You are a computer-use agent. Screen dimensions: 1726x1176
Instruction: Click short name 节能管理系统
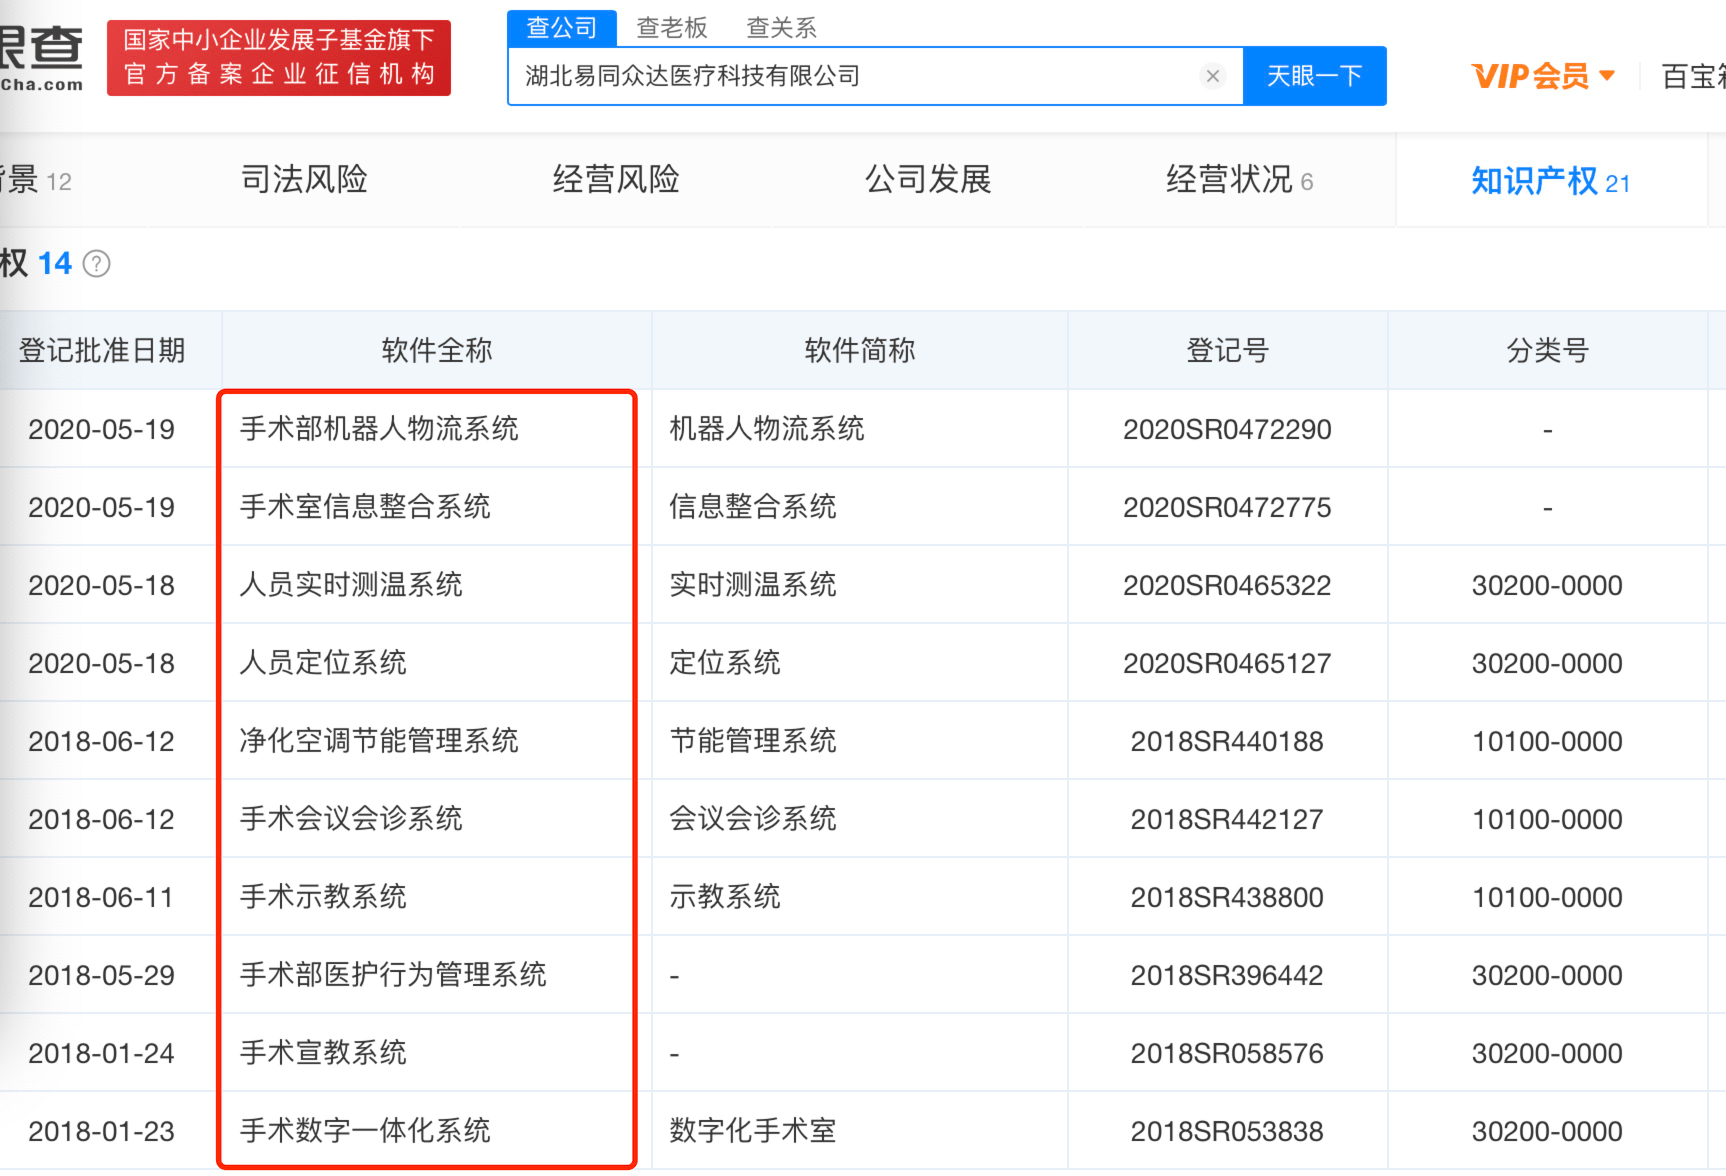pyautogui.click(x=753, y=741)
